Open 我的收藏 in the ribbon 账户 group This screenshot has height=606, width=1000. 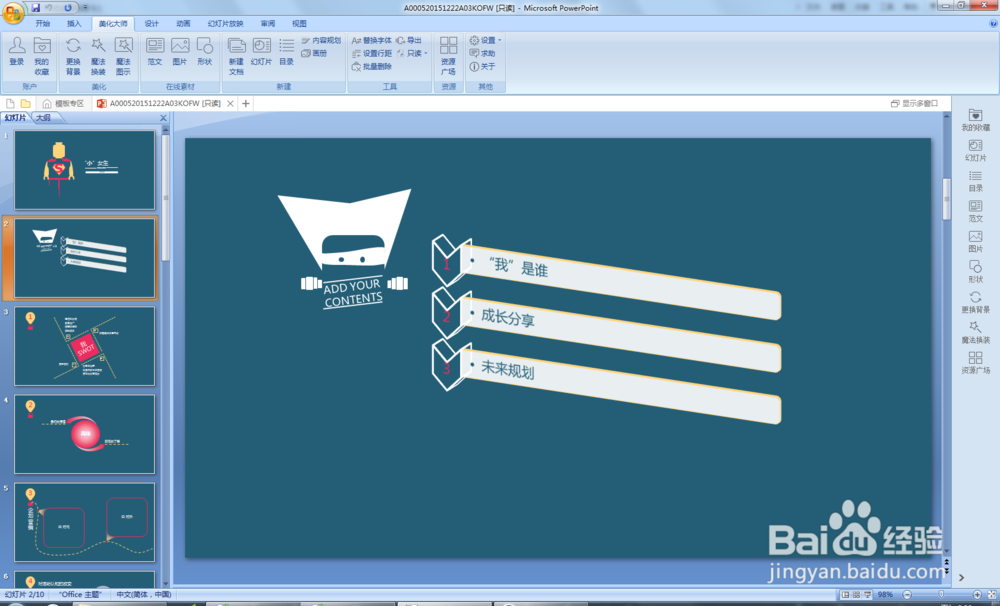pos(41,55)
